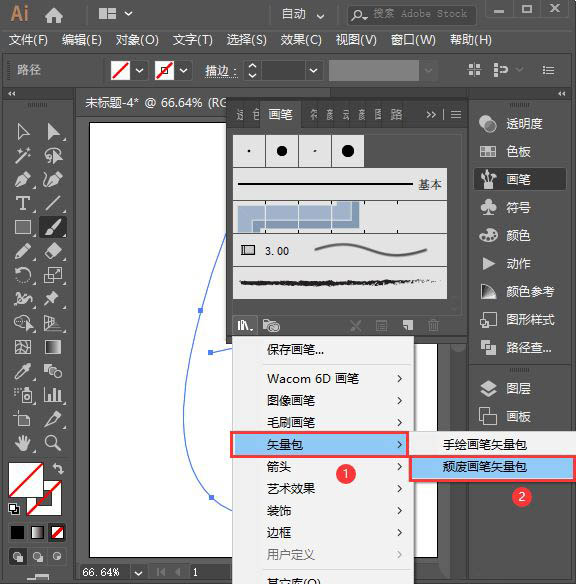The width and height of the screenshot is (576, 584).
Task: Select the Curvature tool
Action: 53,180
